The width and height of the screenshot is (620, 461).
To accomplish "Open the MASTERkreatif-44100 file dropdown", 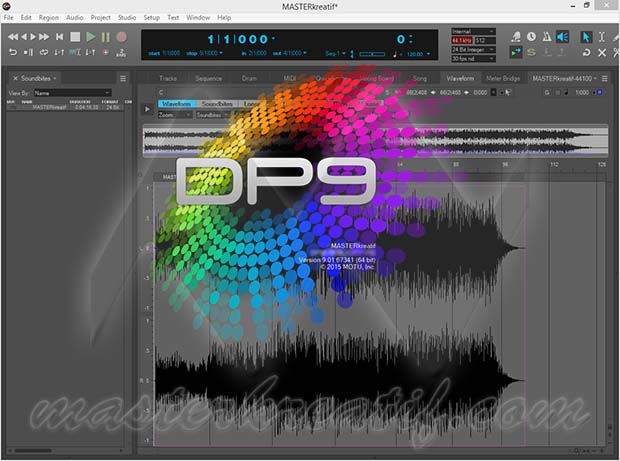I will point(564,78).
